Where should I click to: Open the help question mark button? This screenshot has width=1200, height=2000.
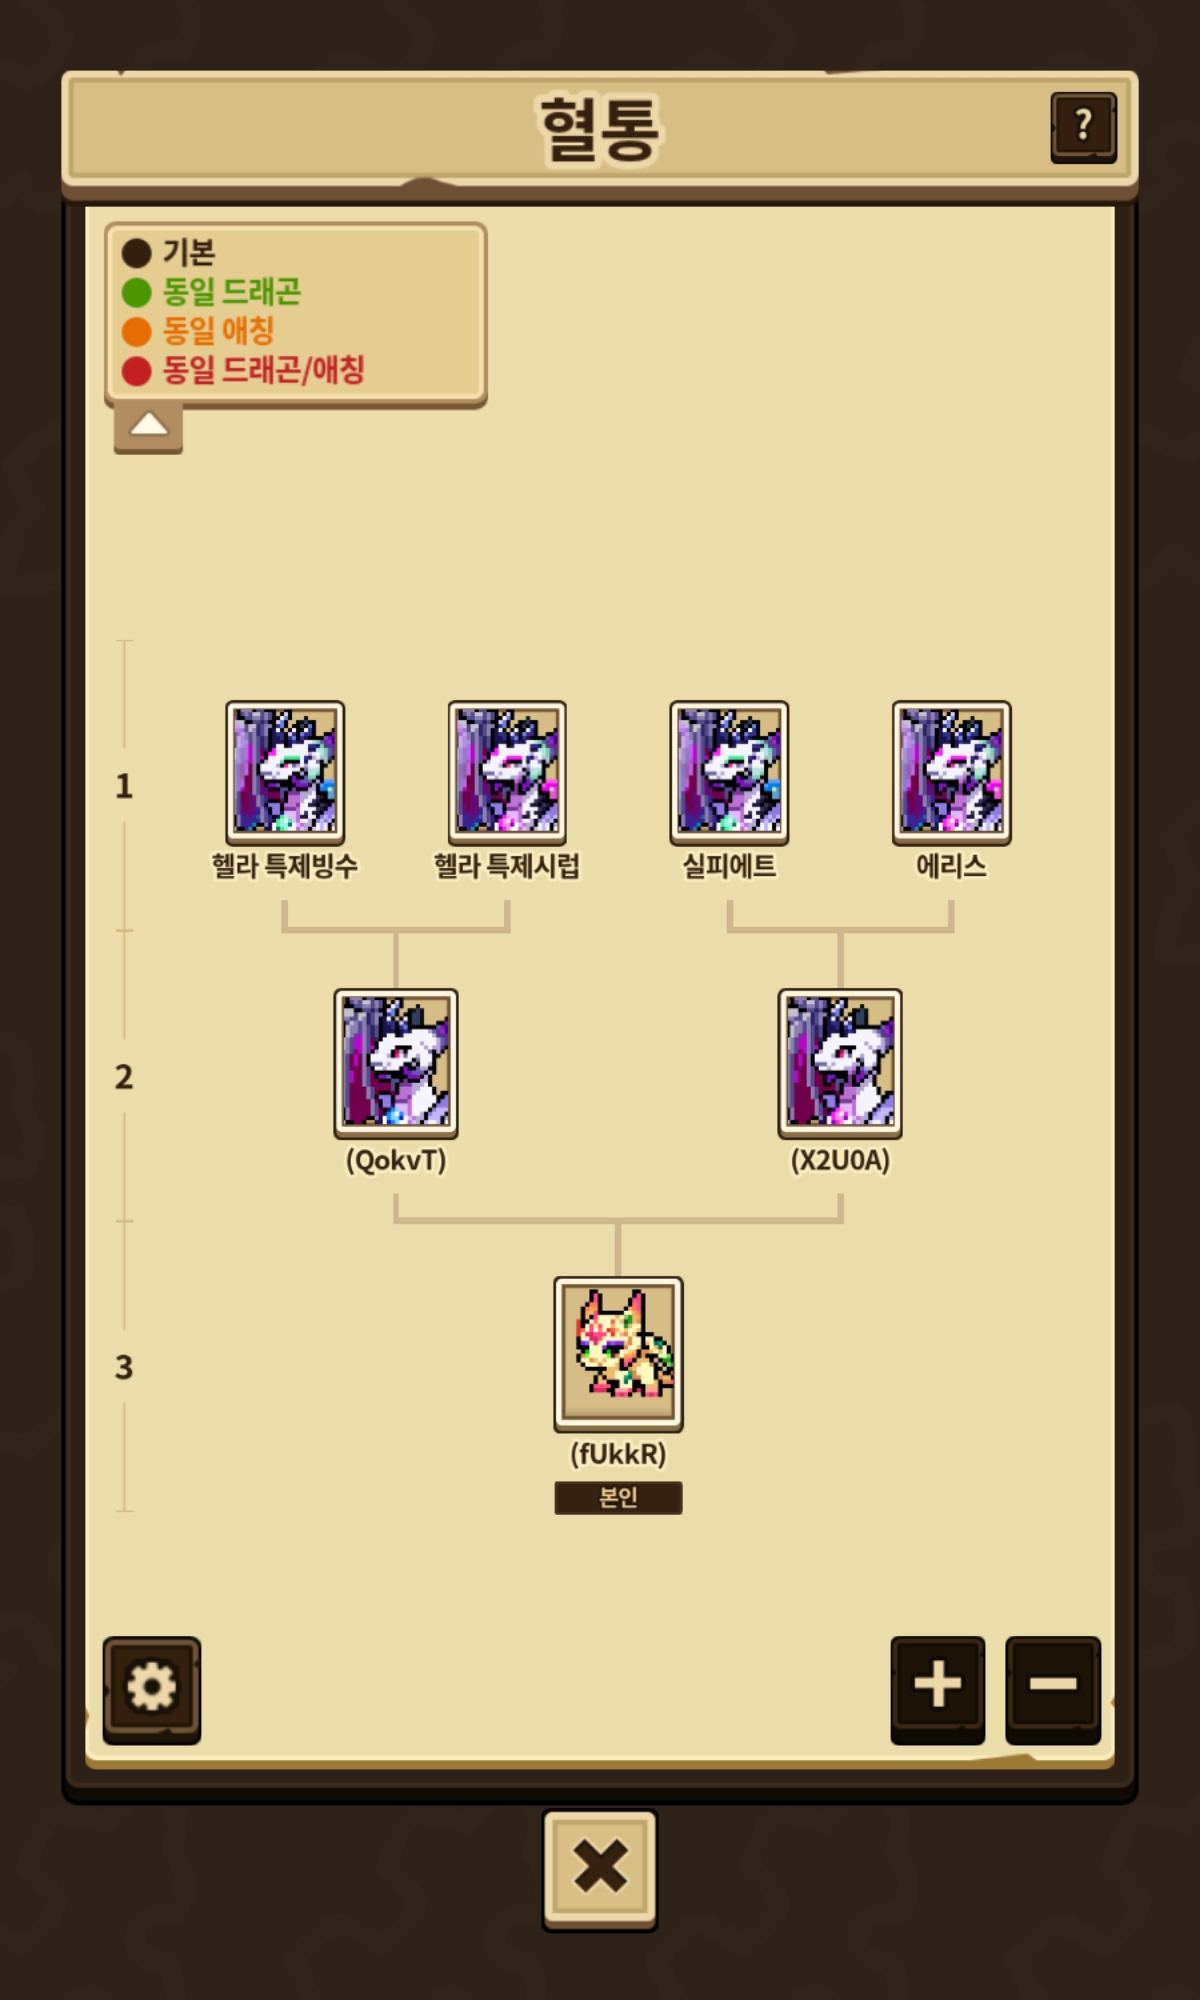point(1083,126)
